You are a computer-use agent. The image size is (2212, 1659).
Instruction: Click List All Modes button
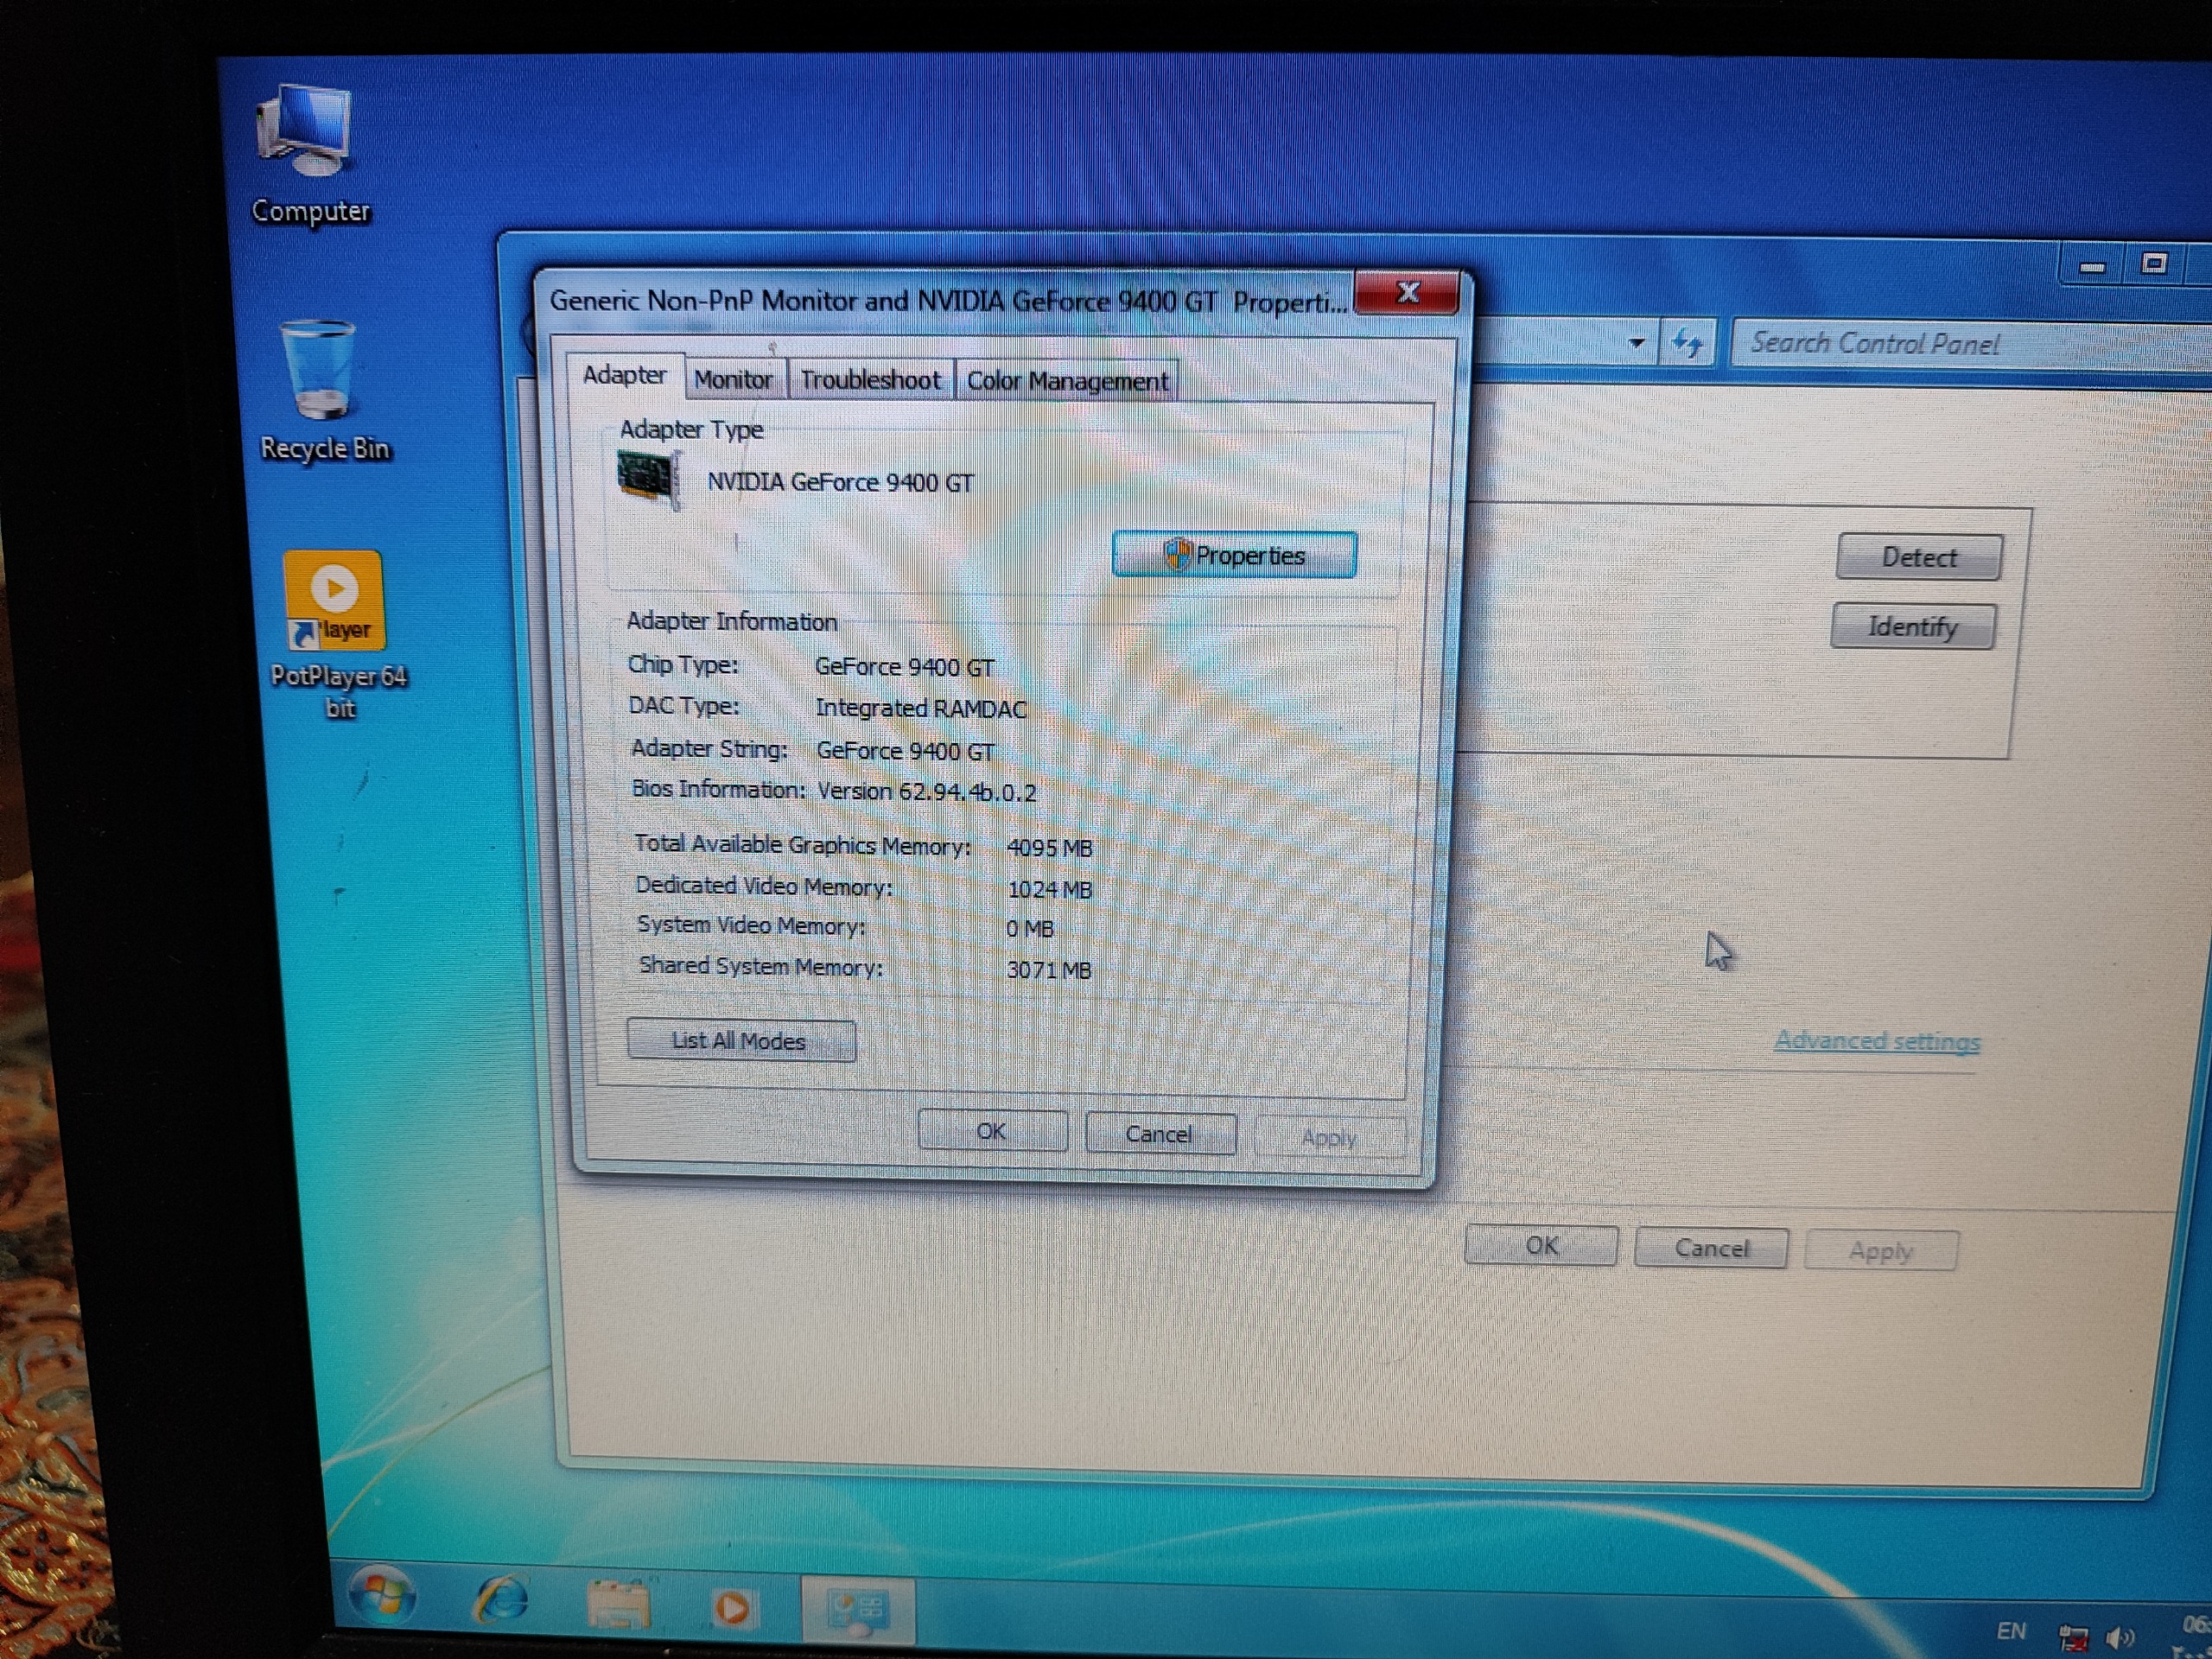pos(740,1041)
